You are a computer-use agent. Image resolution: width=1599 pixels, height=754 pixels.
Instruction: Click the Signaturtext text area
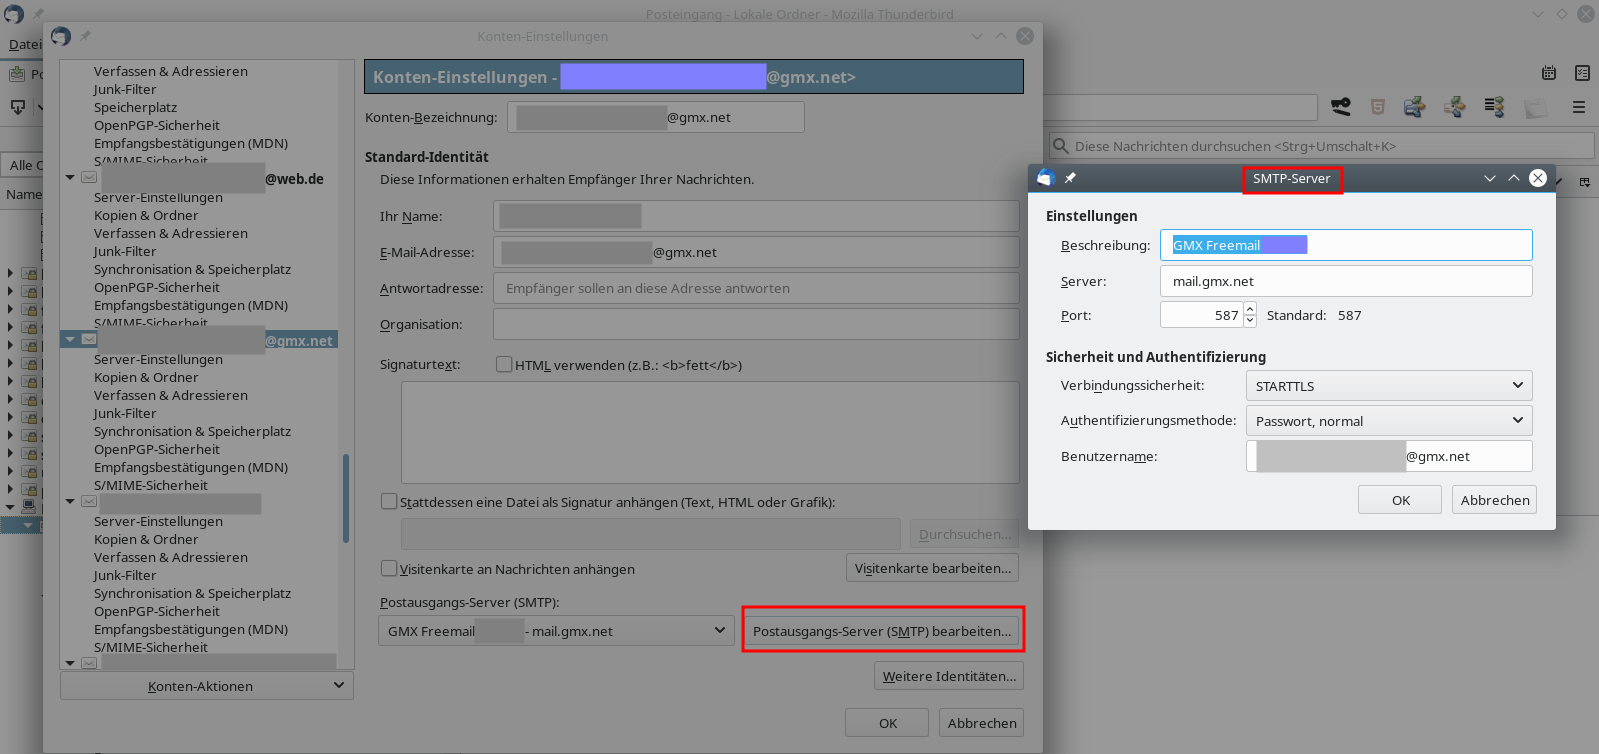[x=710, y=432]
